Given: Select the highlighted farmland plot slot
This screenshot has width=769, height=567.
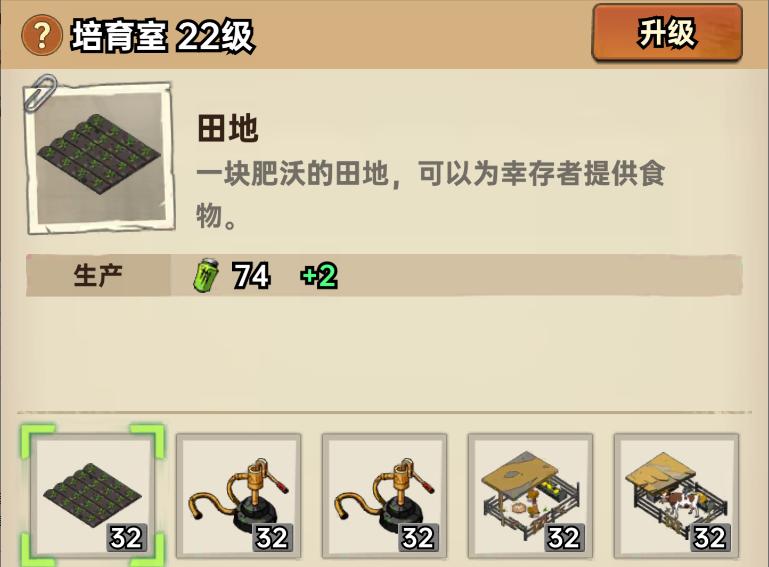Looking at the screenshot, I should click(x=92, y=496).
